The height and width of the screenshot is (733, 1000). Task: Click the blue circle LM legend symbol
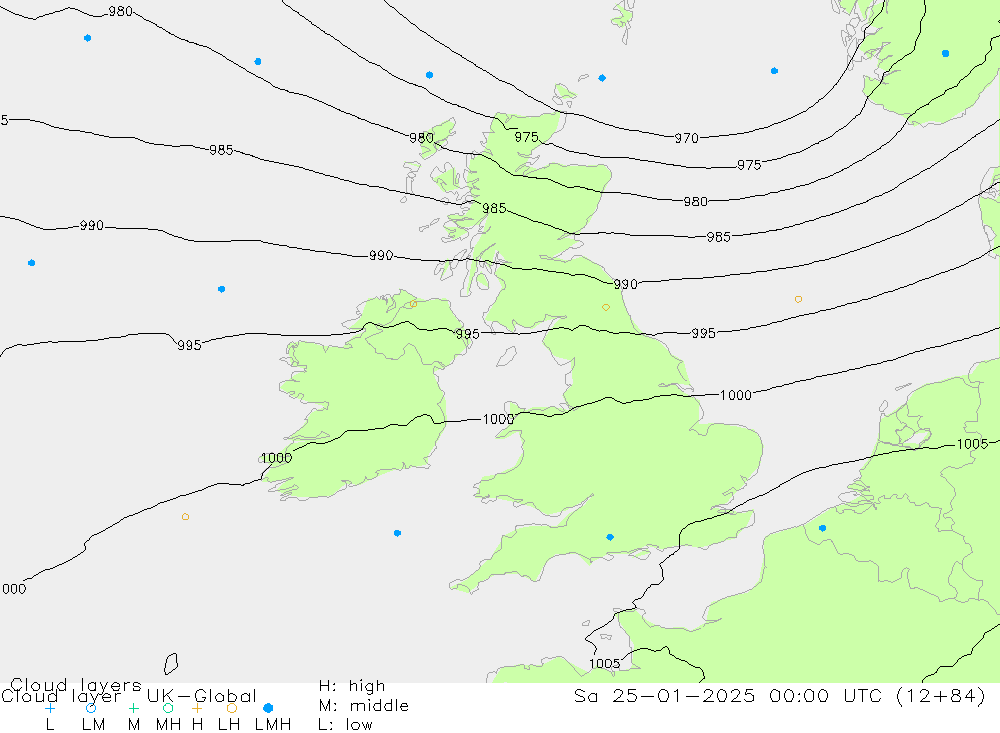(91, 708)
